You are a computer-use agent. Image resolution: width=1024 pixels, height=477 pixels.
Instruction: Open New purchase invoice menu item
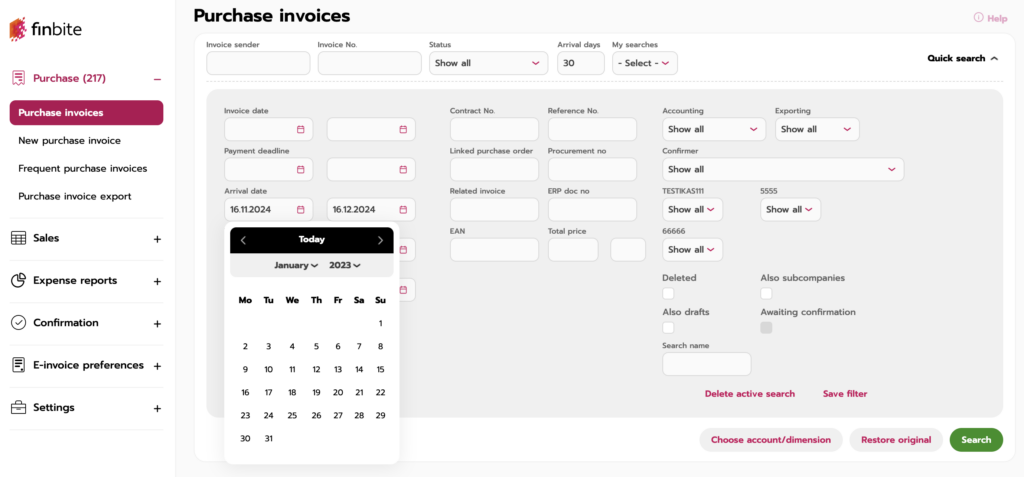click(x=69, y=141)
